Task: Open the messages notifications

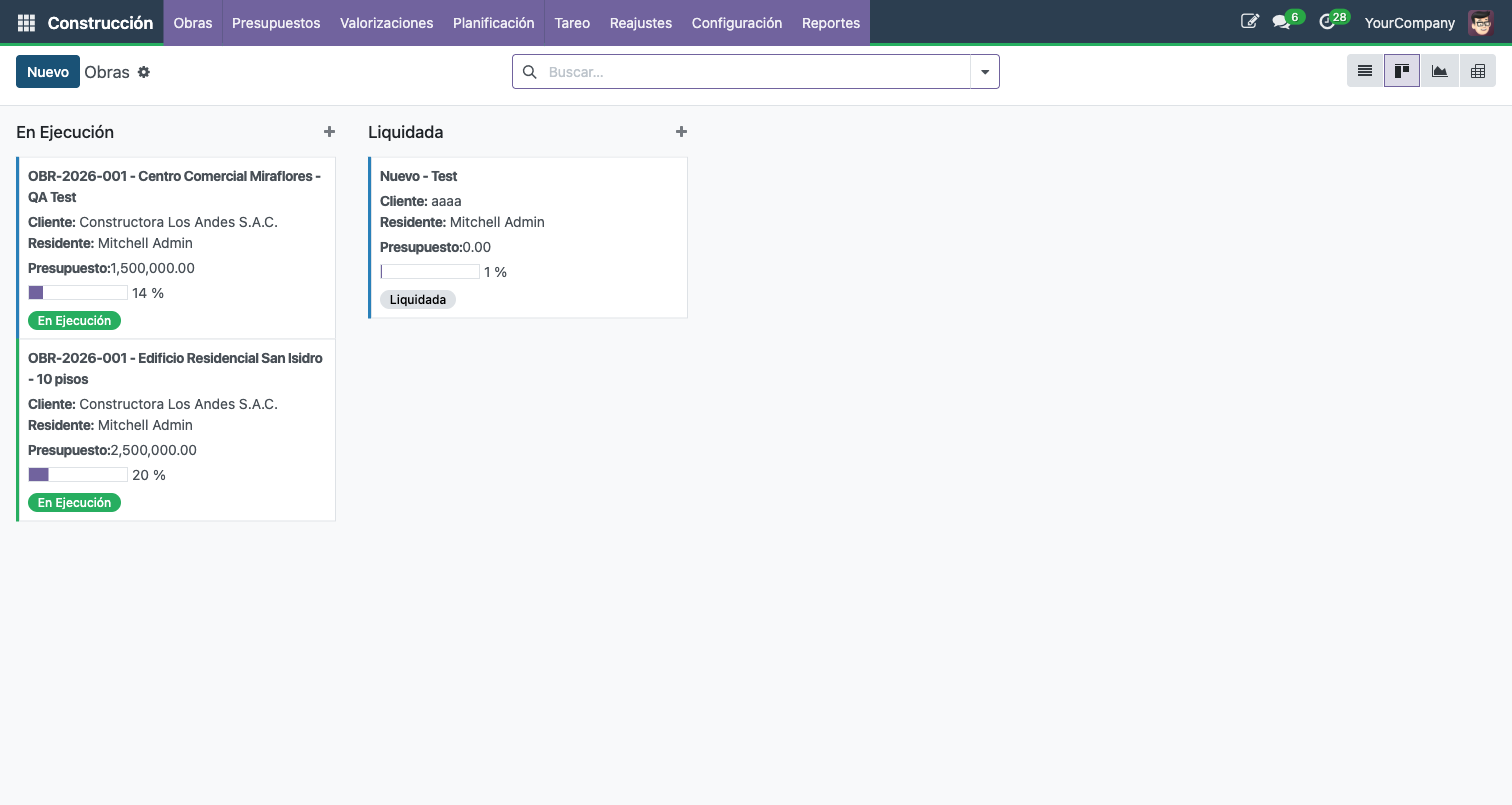Action: (1285, 20)
